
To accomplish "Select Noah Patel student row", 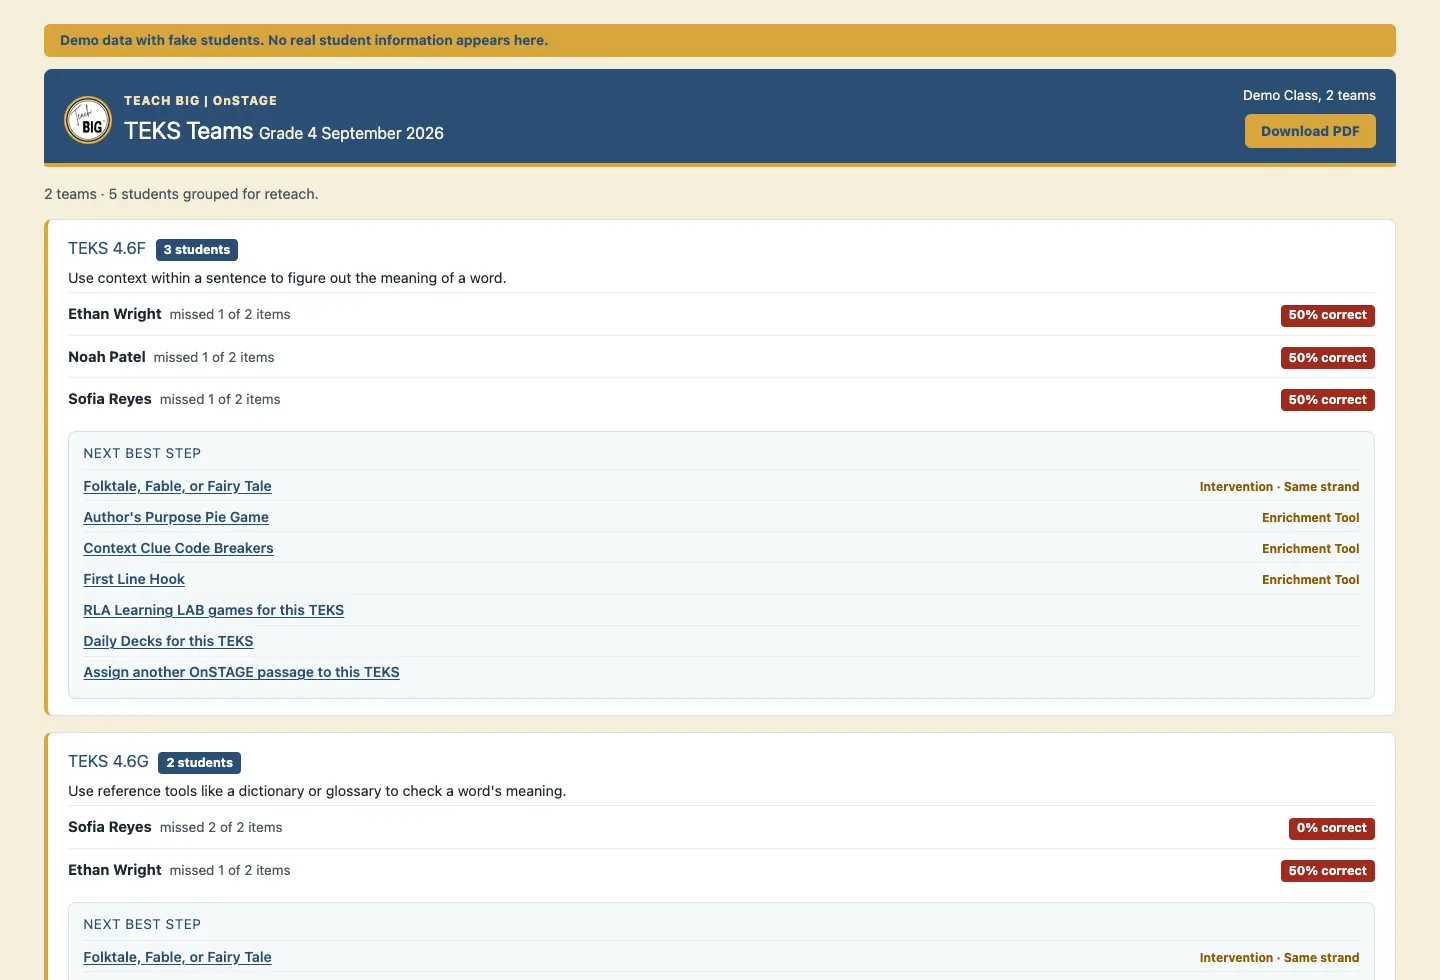I will 721,357.
